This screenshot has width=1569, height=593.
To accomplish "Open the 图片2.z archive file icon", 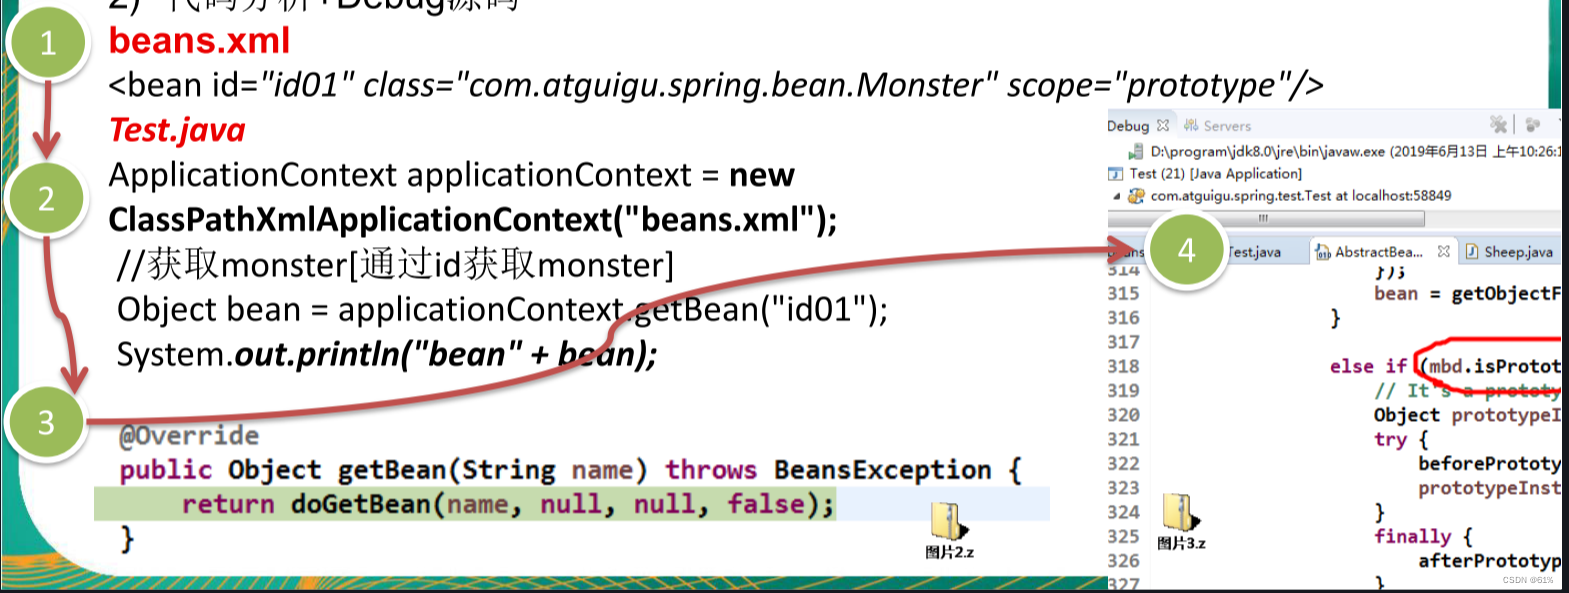I will (x=948, y=530).
